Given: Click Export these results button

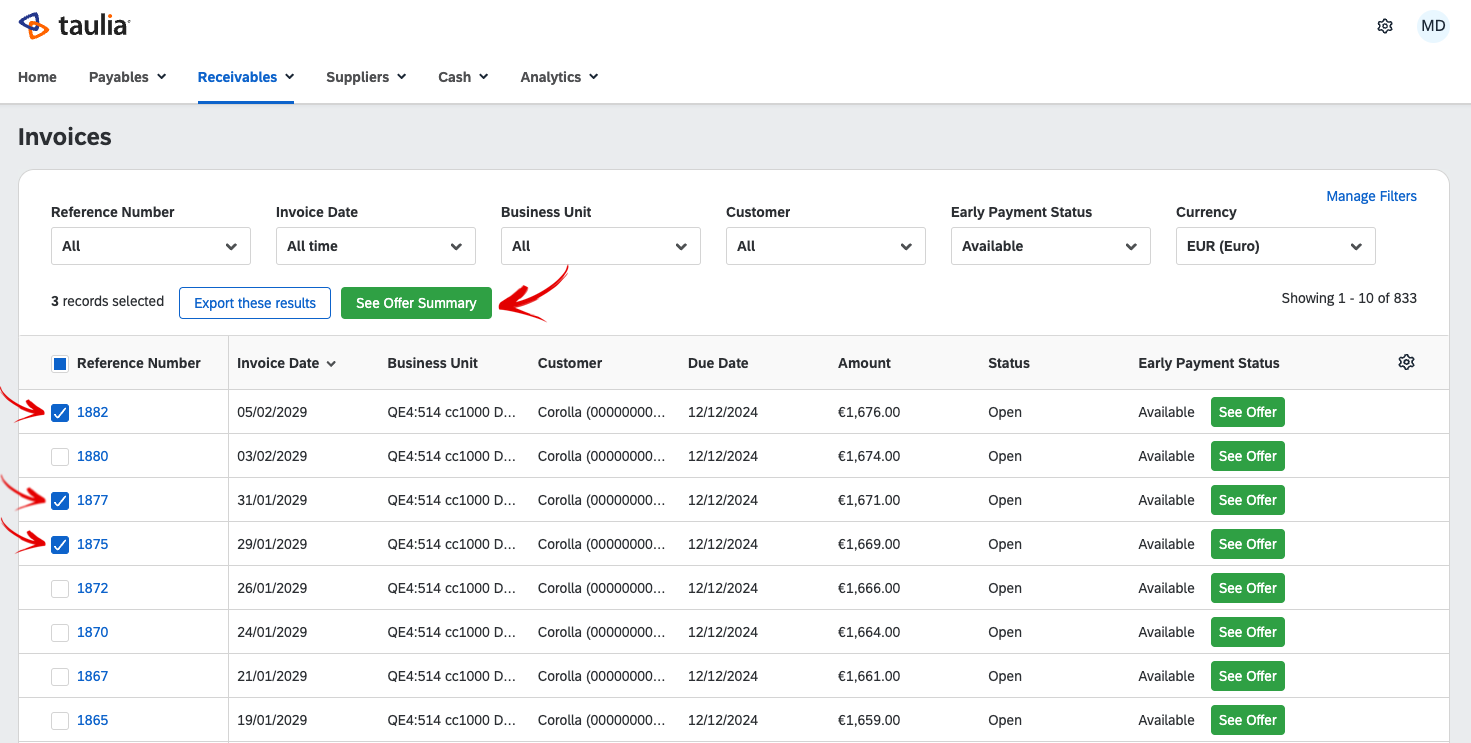Looking at the screenshot, I should coord(255,303).
